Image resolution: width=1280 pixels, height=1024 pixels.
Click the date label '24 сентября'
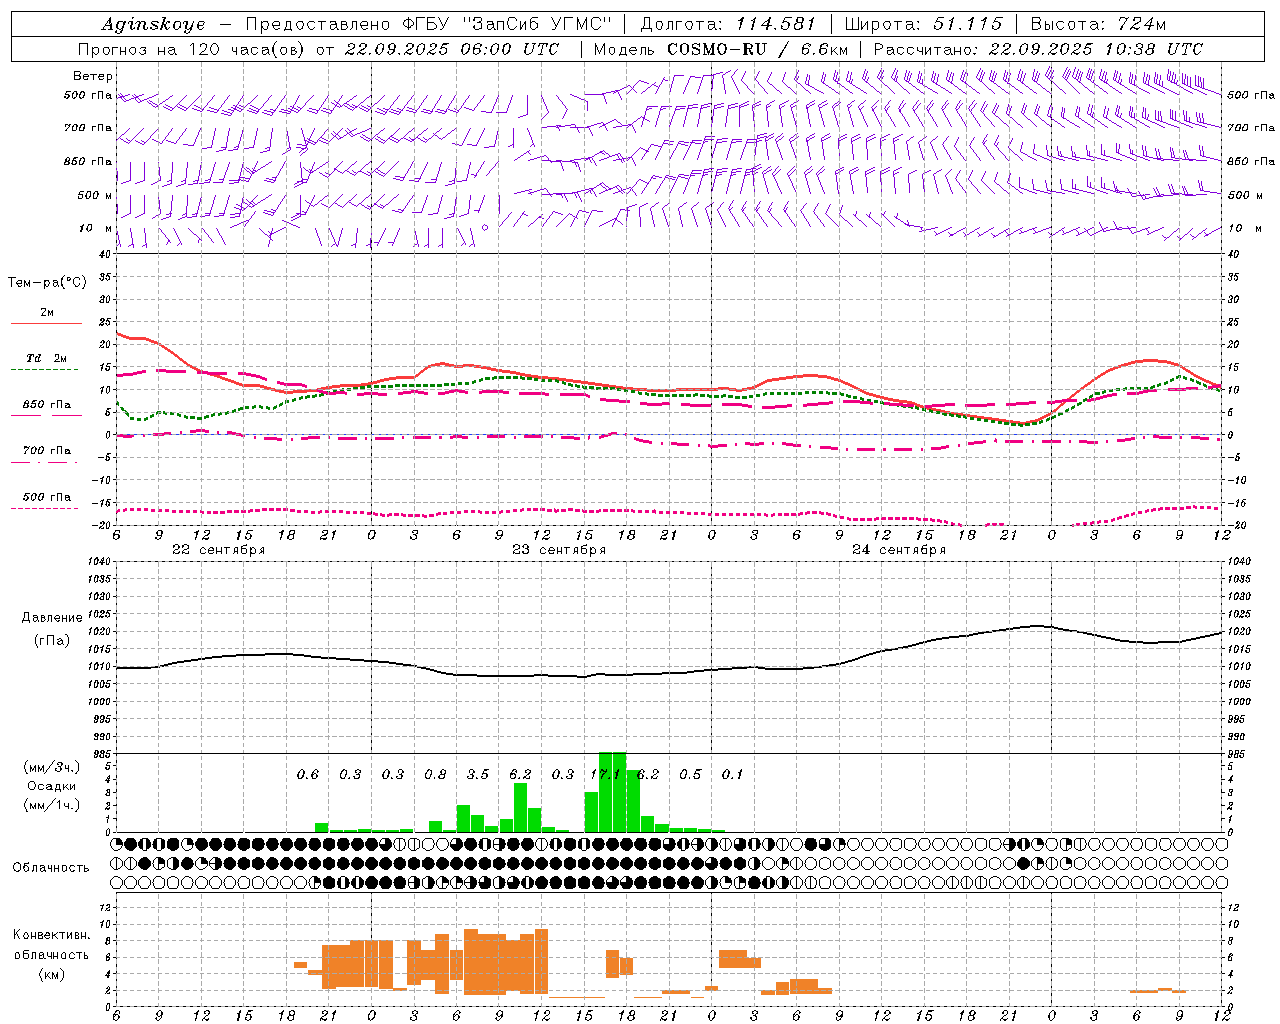click(x=899, y=550)
